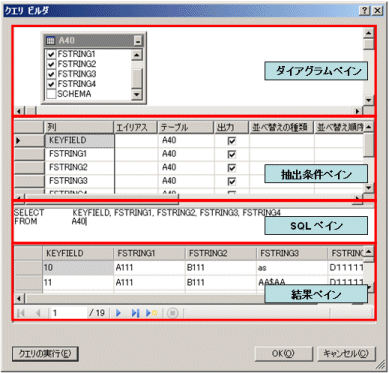Select 列 column header in criteria grid

(79, 127)
